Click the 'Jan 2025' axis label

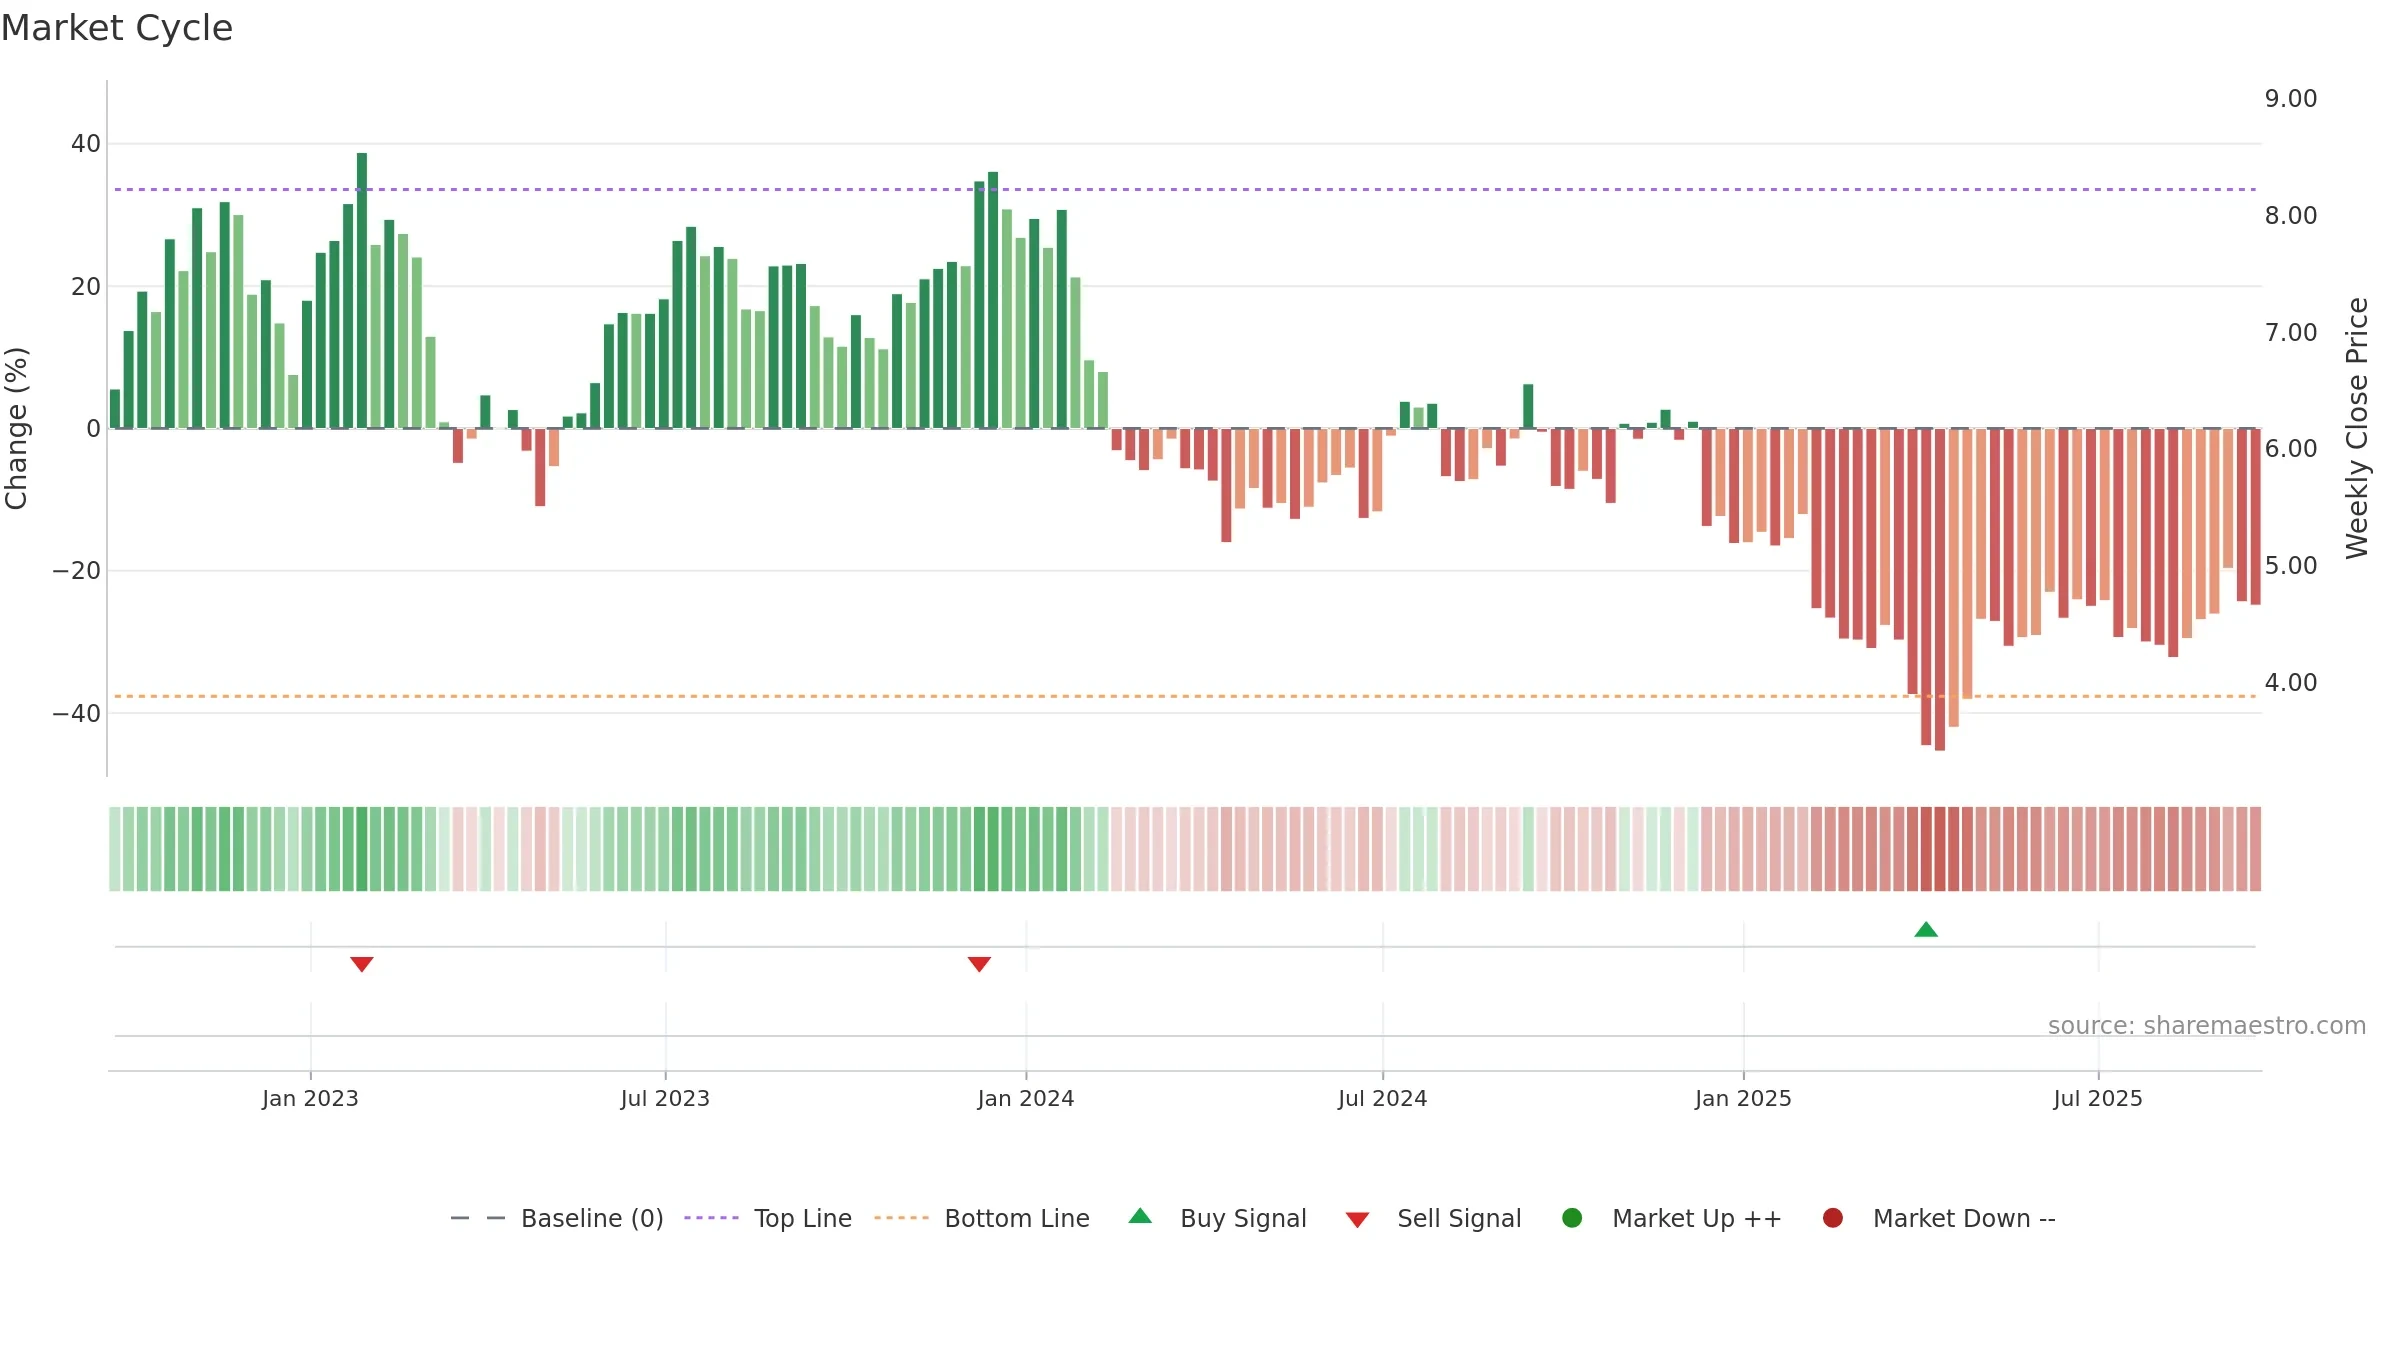pos(1743,1098)
